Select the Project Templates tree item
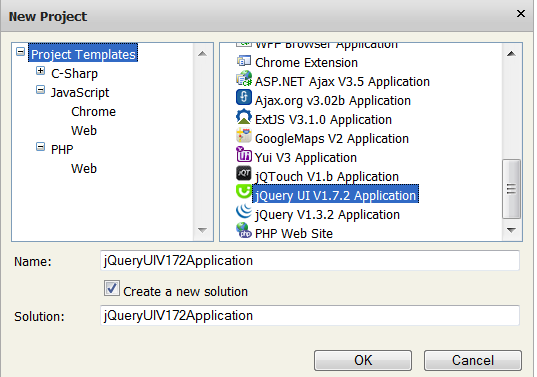Screen dimensions: 537x377 (x=83, y=54)
